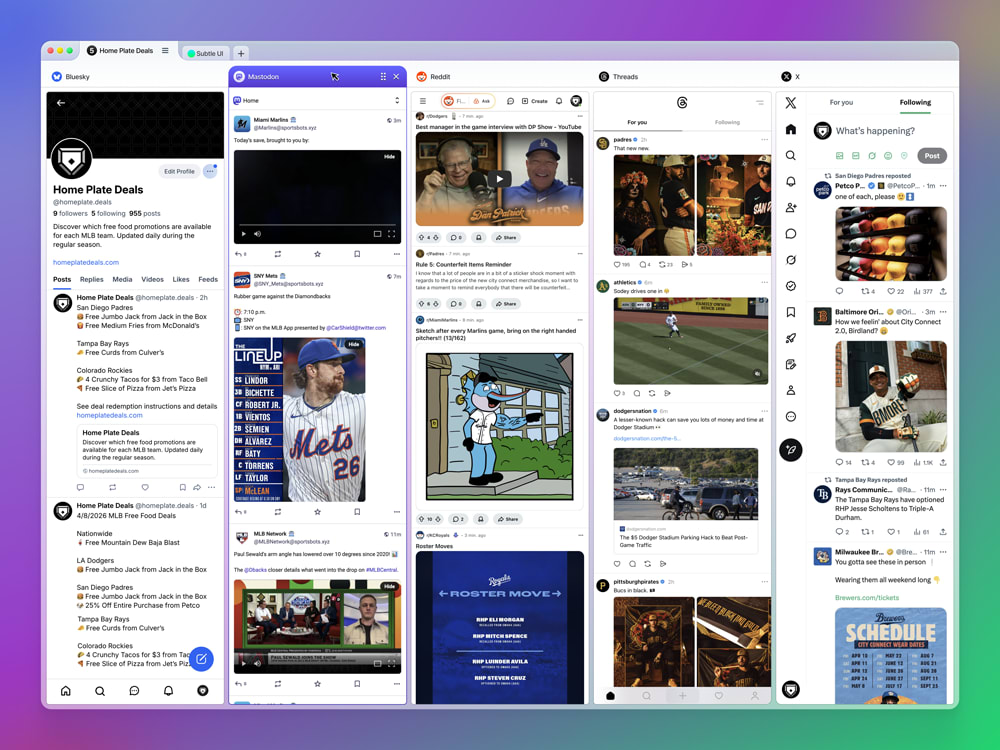This screenshot has height=750, width=1000.
Task: Open X Follow people icon in sidebar
Action: 791,208
